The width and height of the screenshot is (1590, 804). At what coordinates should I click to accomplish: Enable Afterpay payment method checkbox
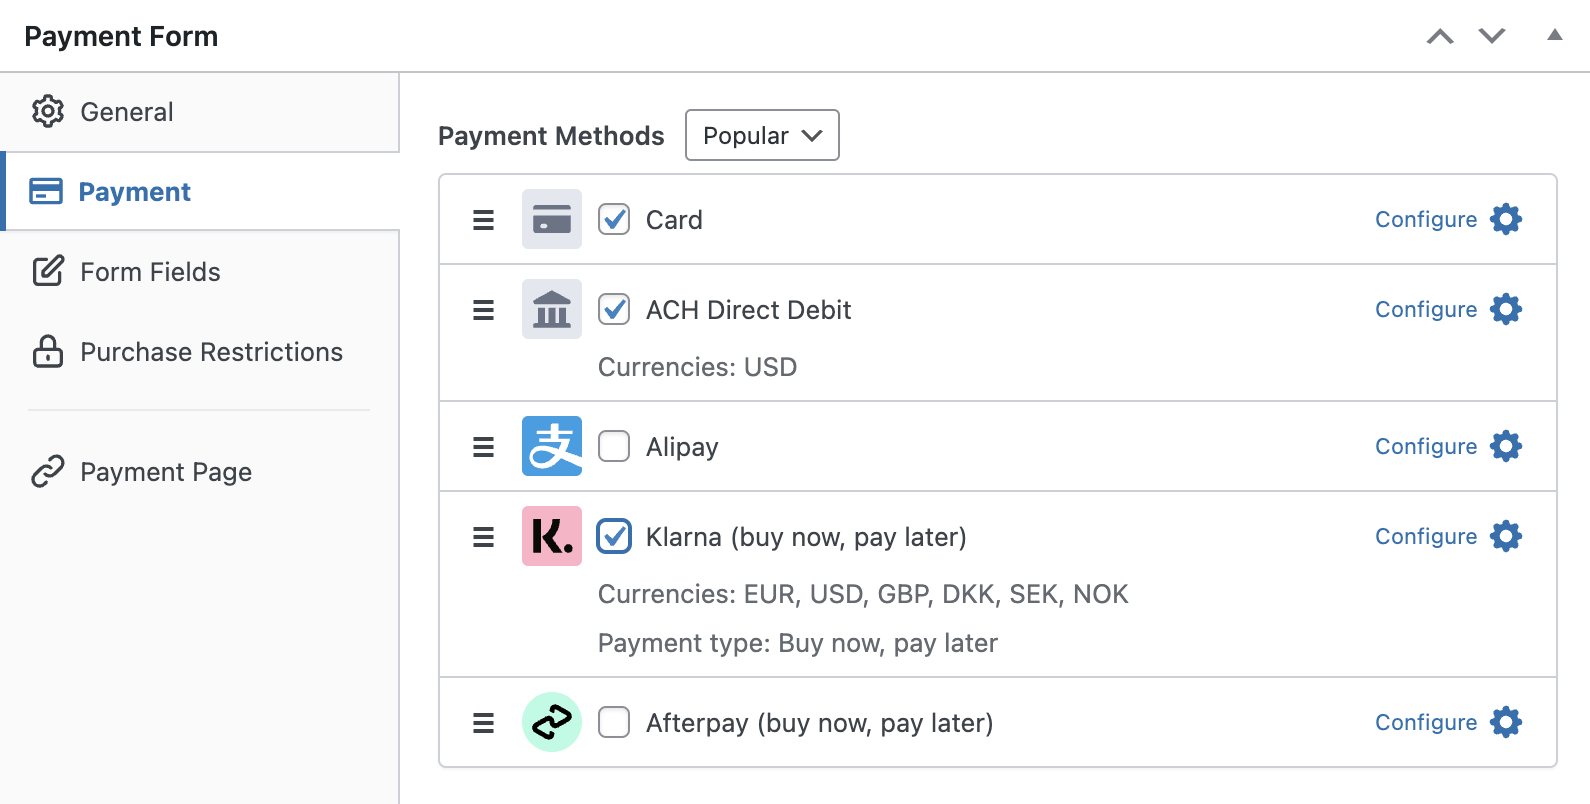[x=614, y=722]
